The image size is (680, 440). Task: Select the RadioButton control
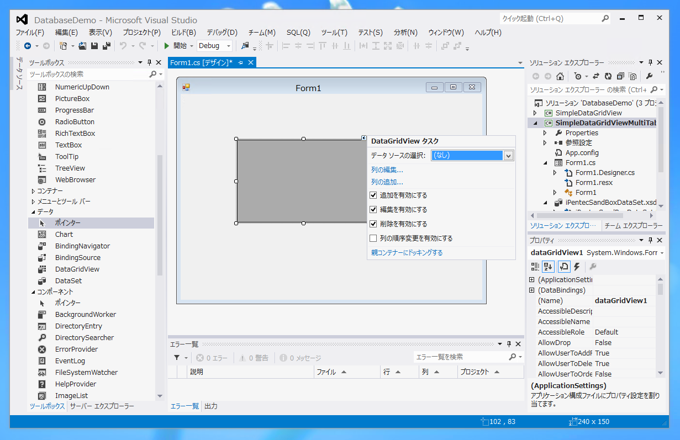tap(75, 122)
